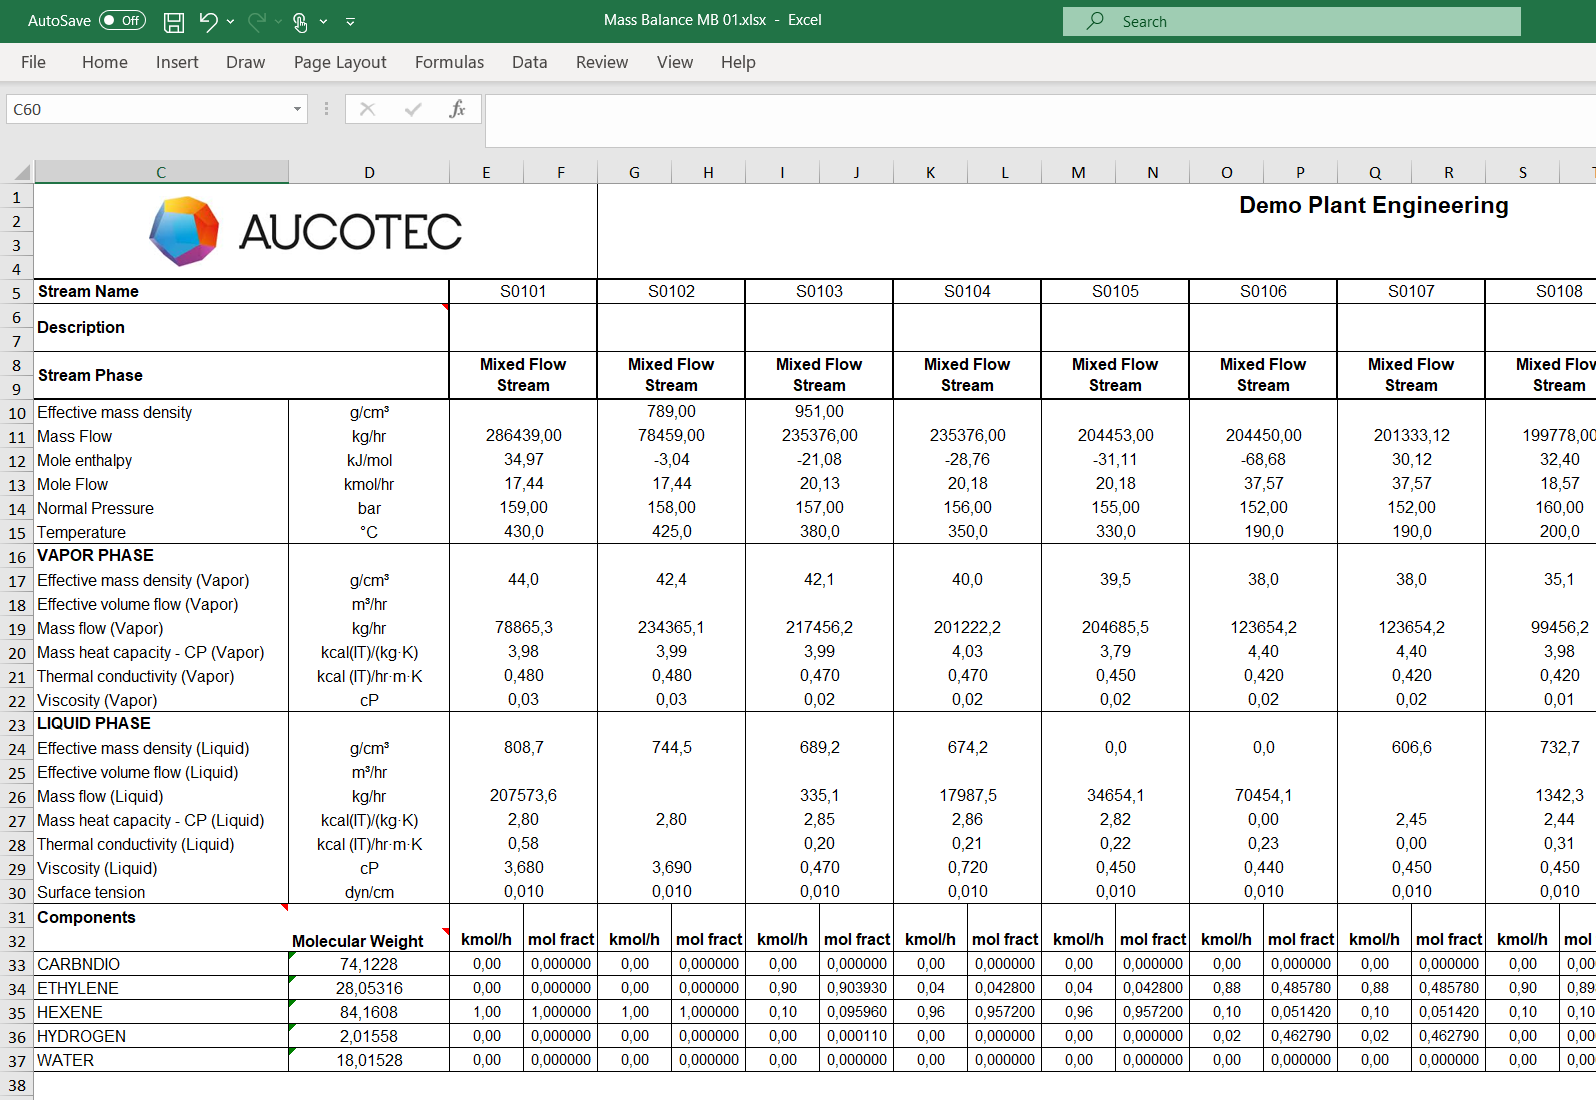Toggle Touch/Mouse mode icon
Image resolution: width=1596 pixels, height=1100 pixels.
pyautogui.click(x=300, y=21)
